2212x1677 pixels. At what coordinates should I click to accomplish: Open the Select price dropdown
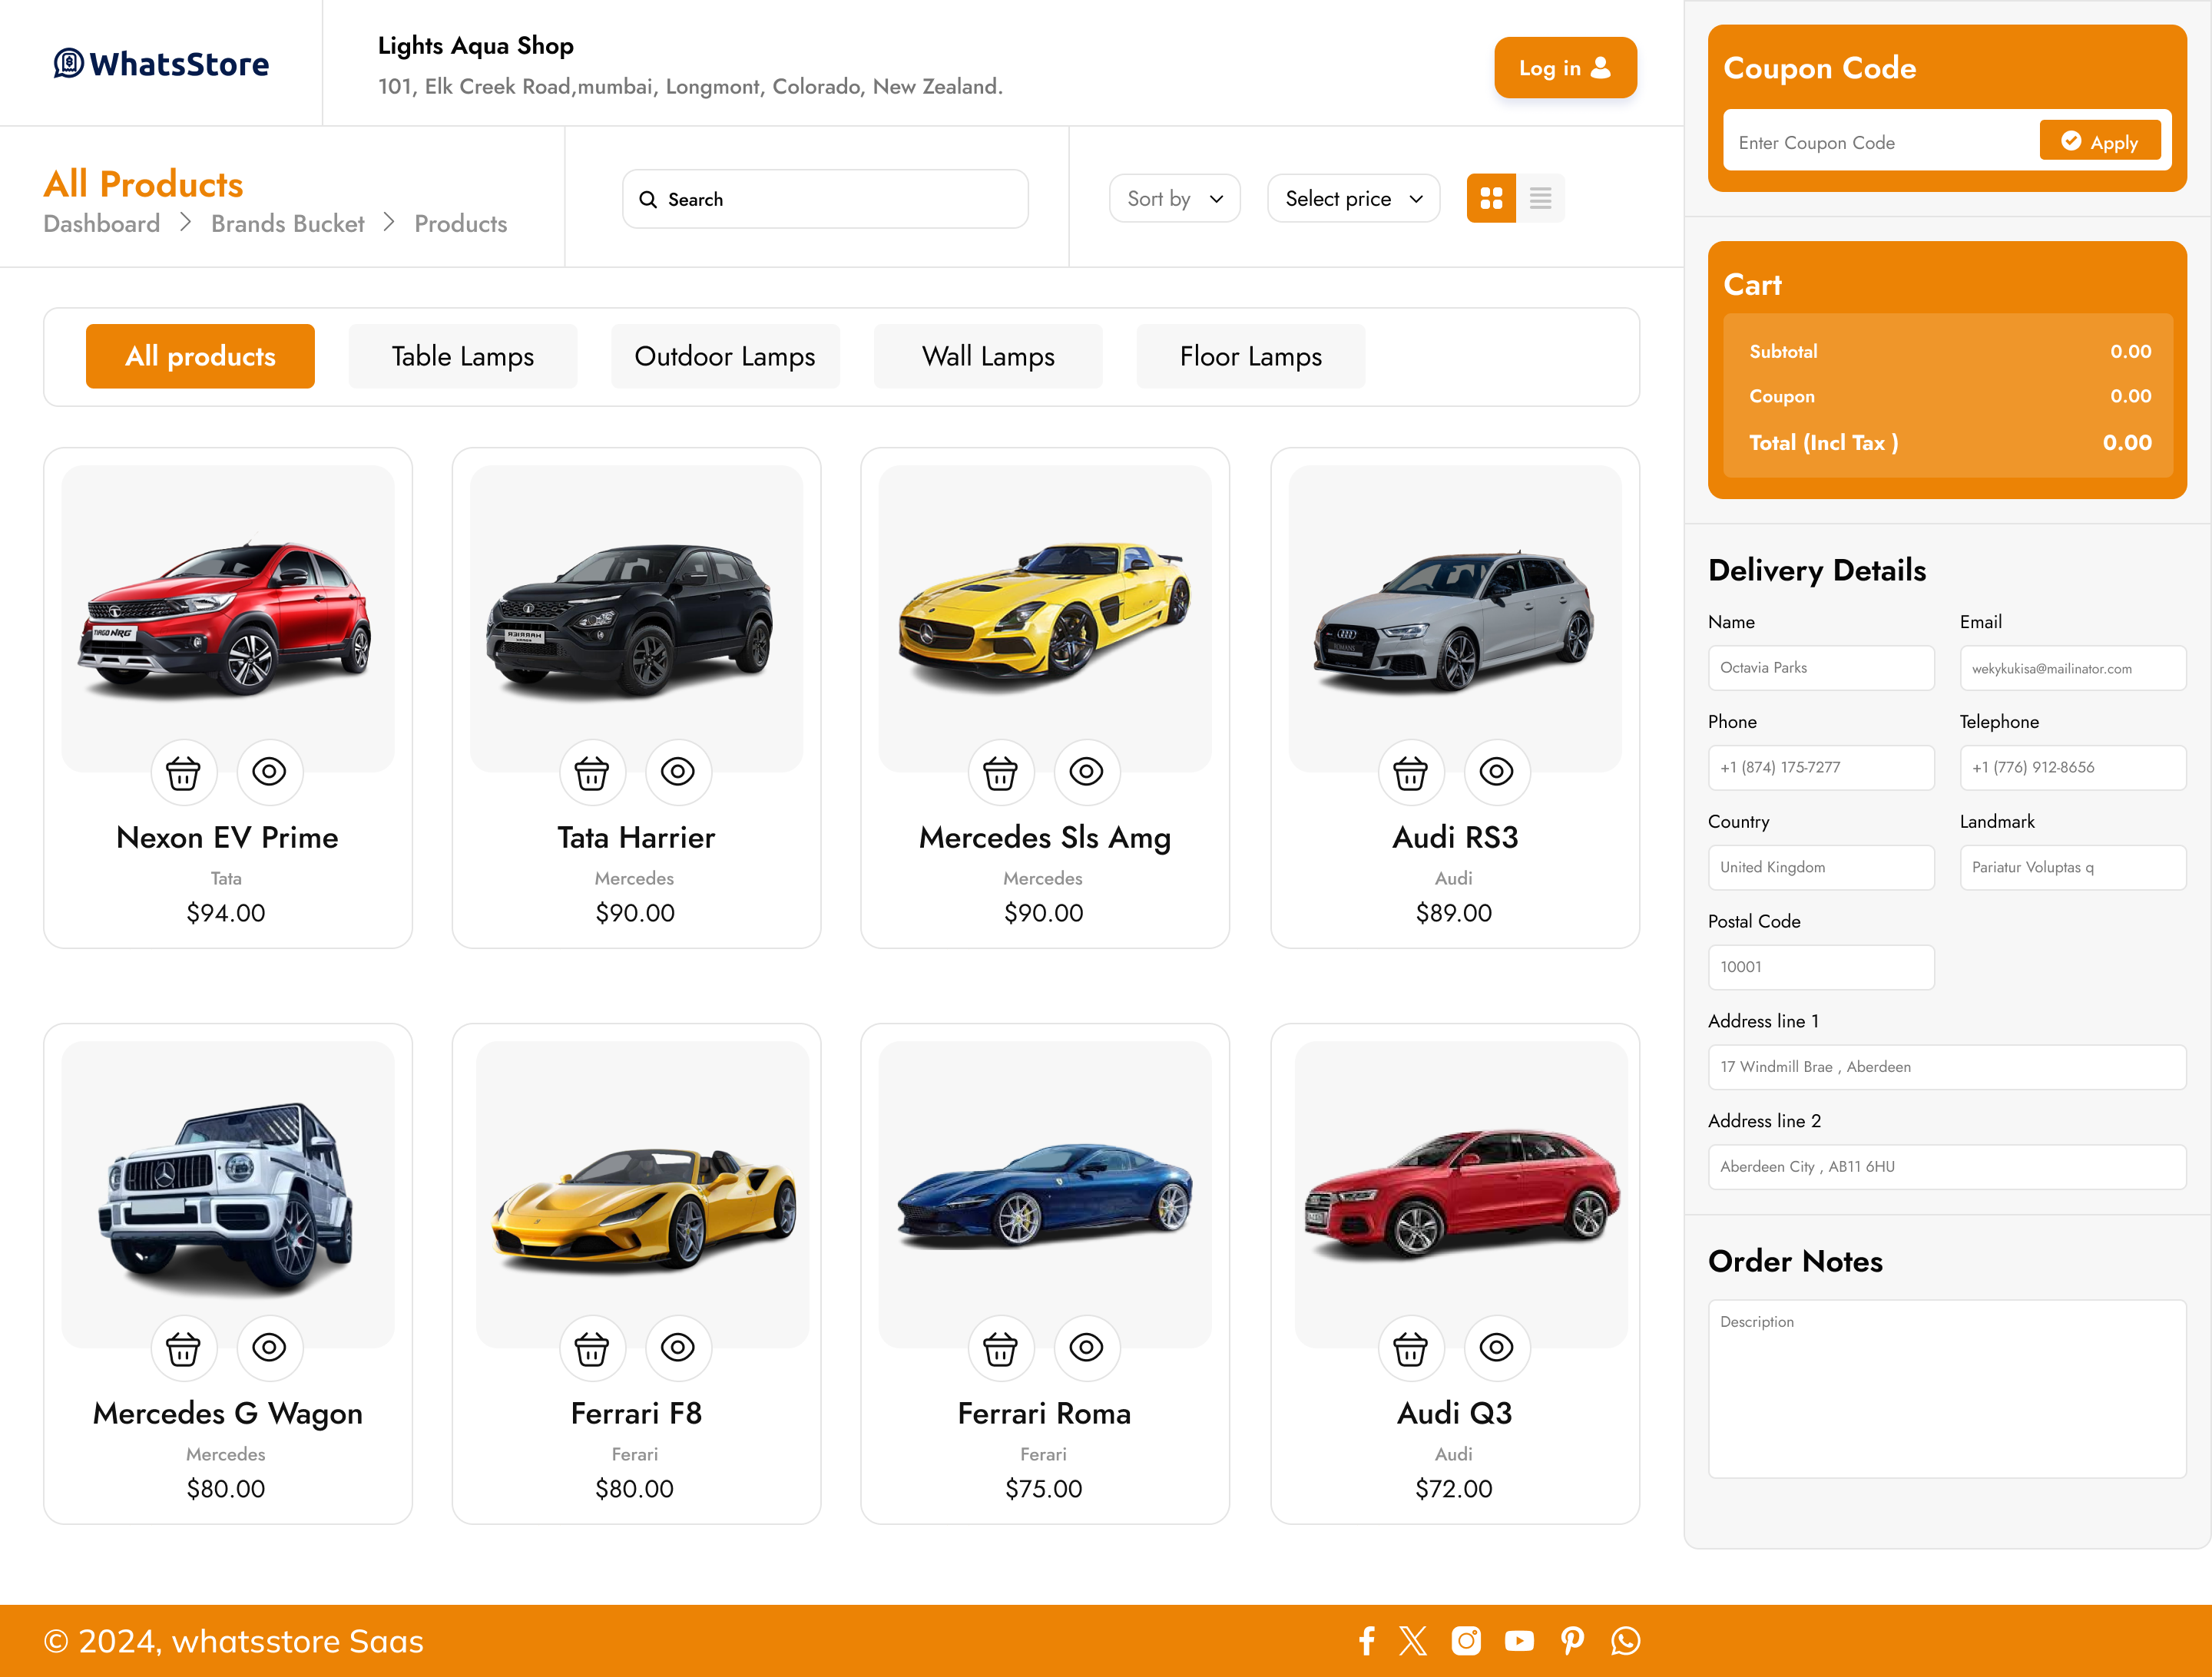1353,198
